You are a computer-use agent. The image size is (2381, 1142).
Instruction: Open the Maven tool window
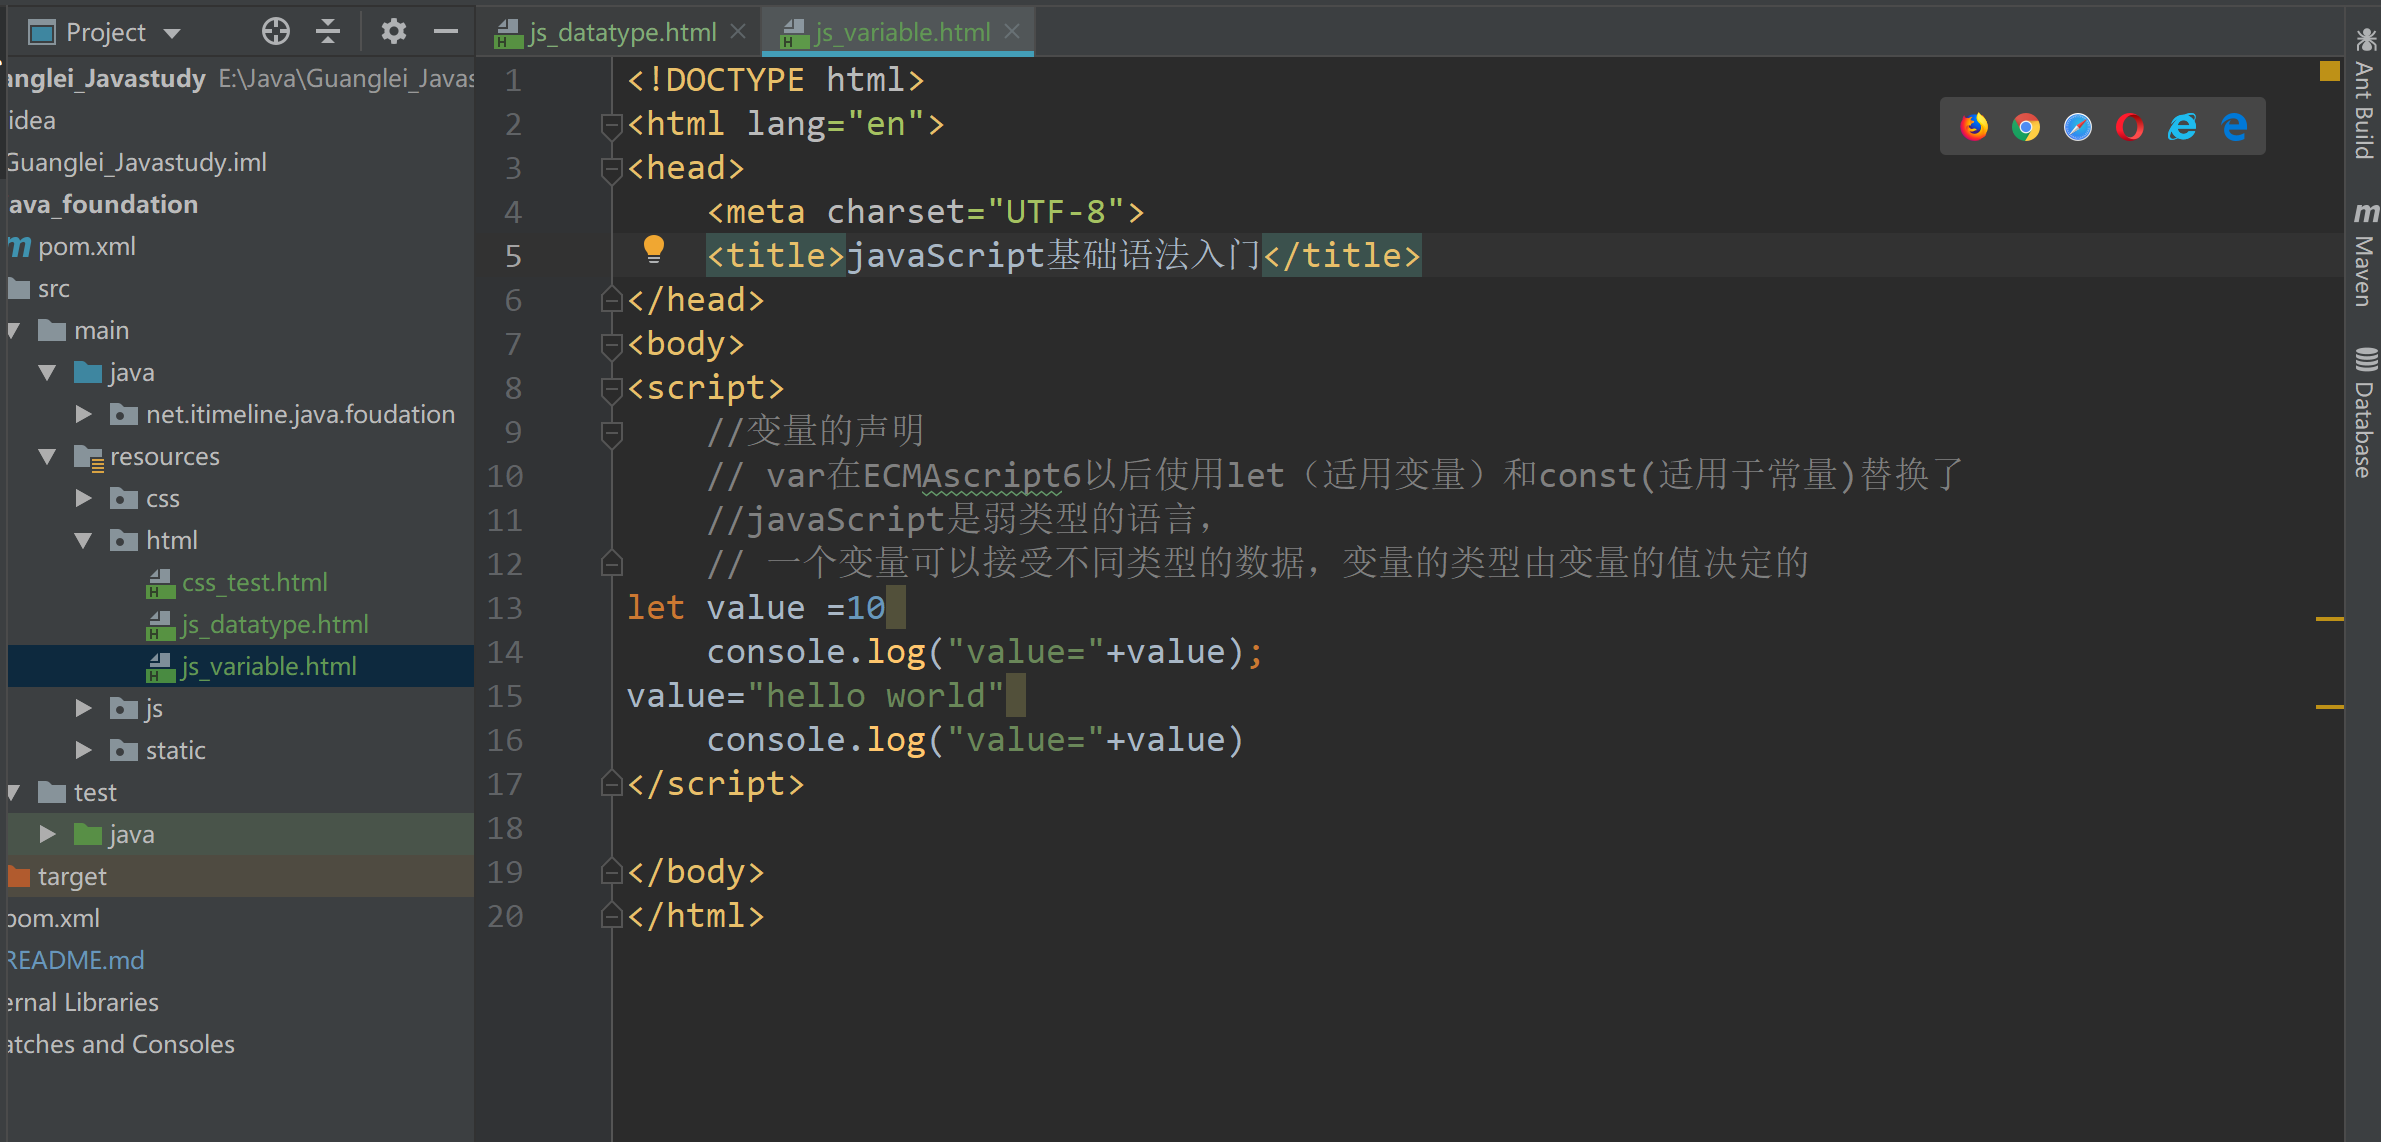coord(2364,254)
